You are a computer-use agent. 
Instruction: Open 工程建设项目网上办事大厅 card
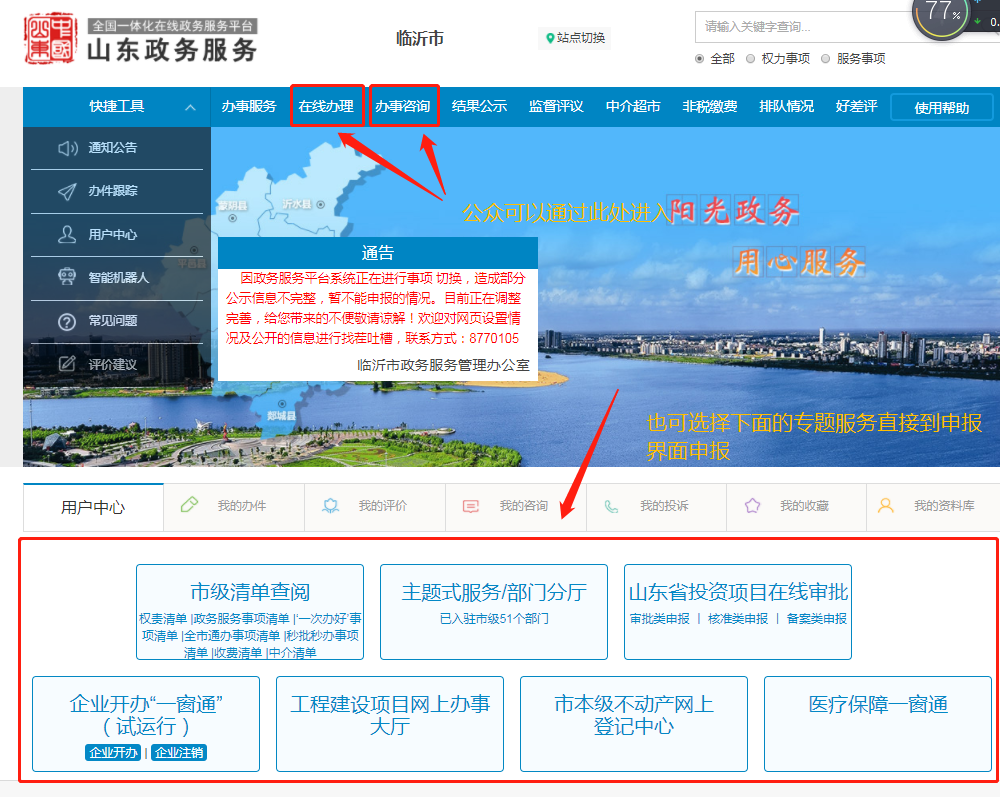coord(390,724)
